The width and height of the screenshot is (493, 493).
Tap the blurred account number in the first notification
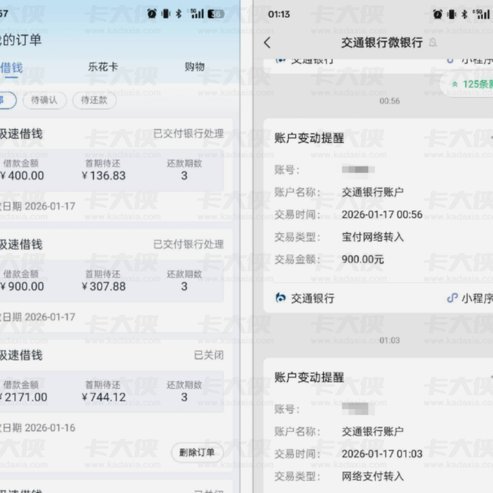click(x=358, y=170)
